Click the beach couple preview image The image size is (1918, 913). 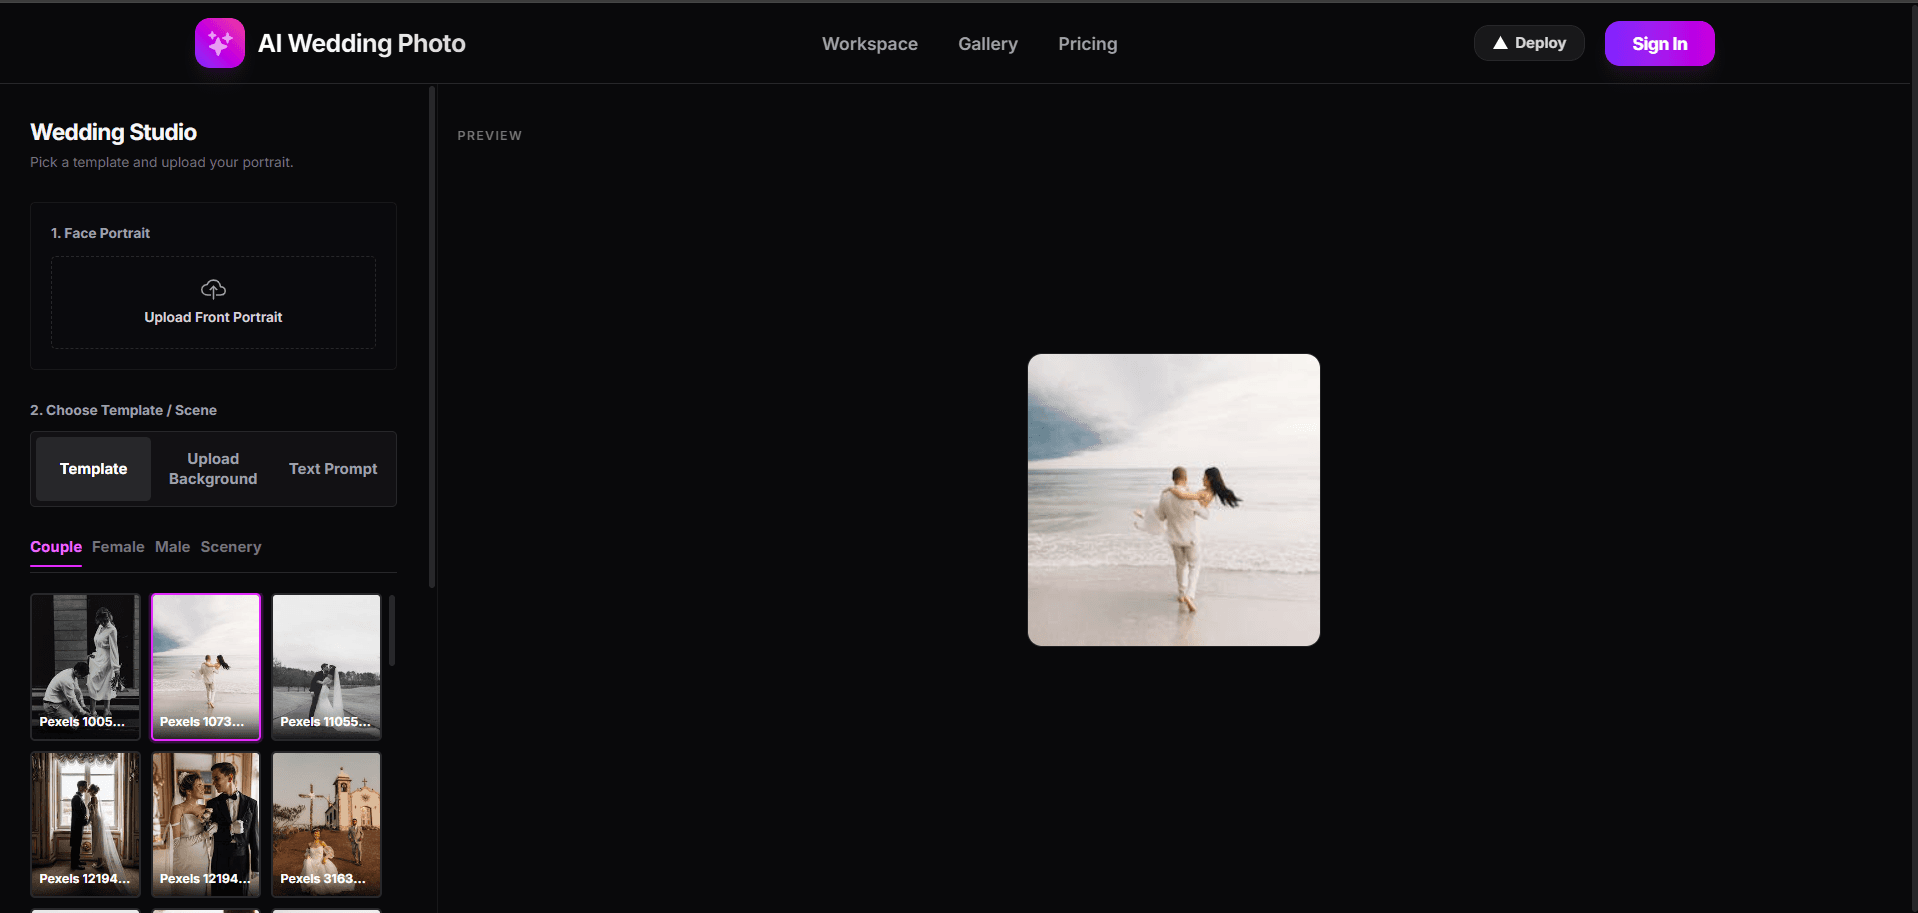pos(1173,500)
